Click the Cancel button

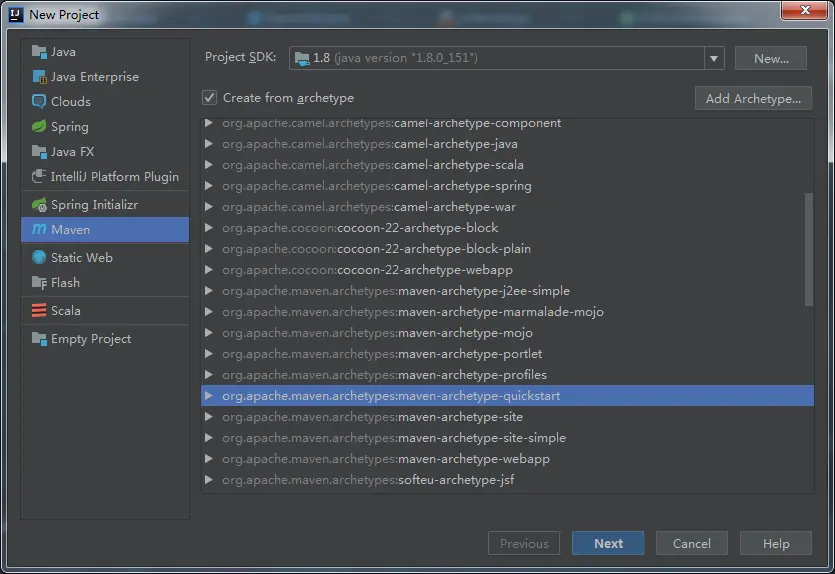point(692,543)
